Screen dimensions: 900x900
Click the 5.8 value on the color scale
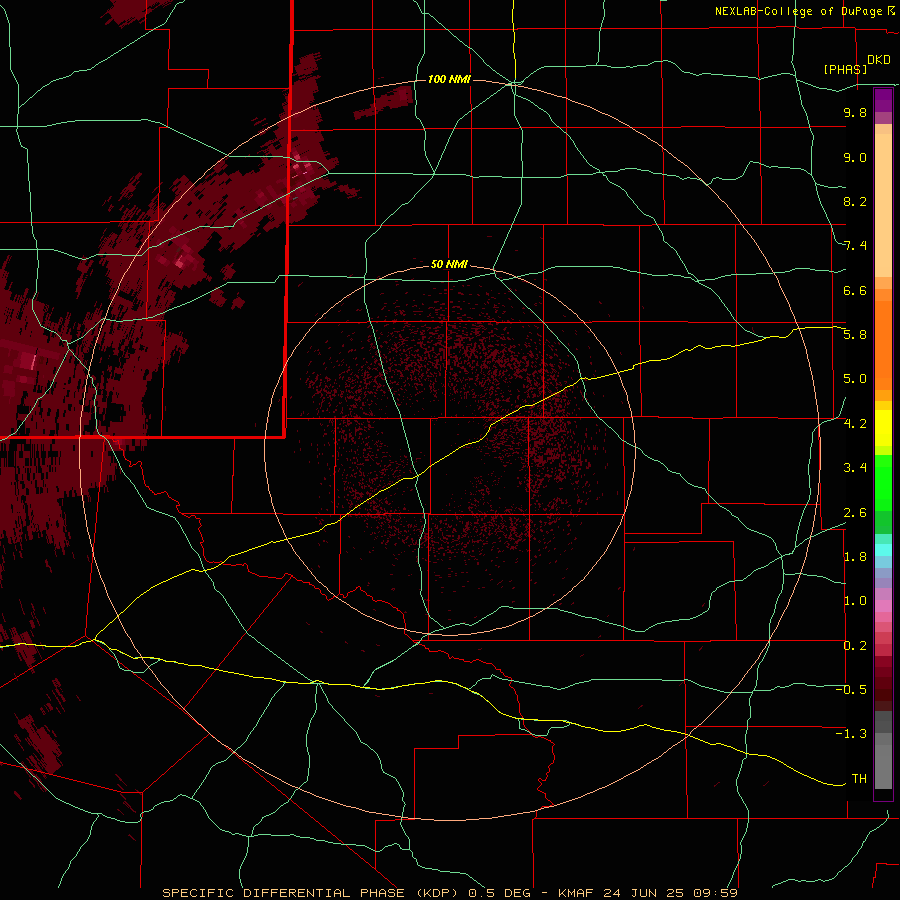pos(855,335)
